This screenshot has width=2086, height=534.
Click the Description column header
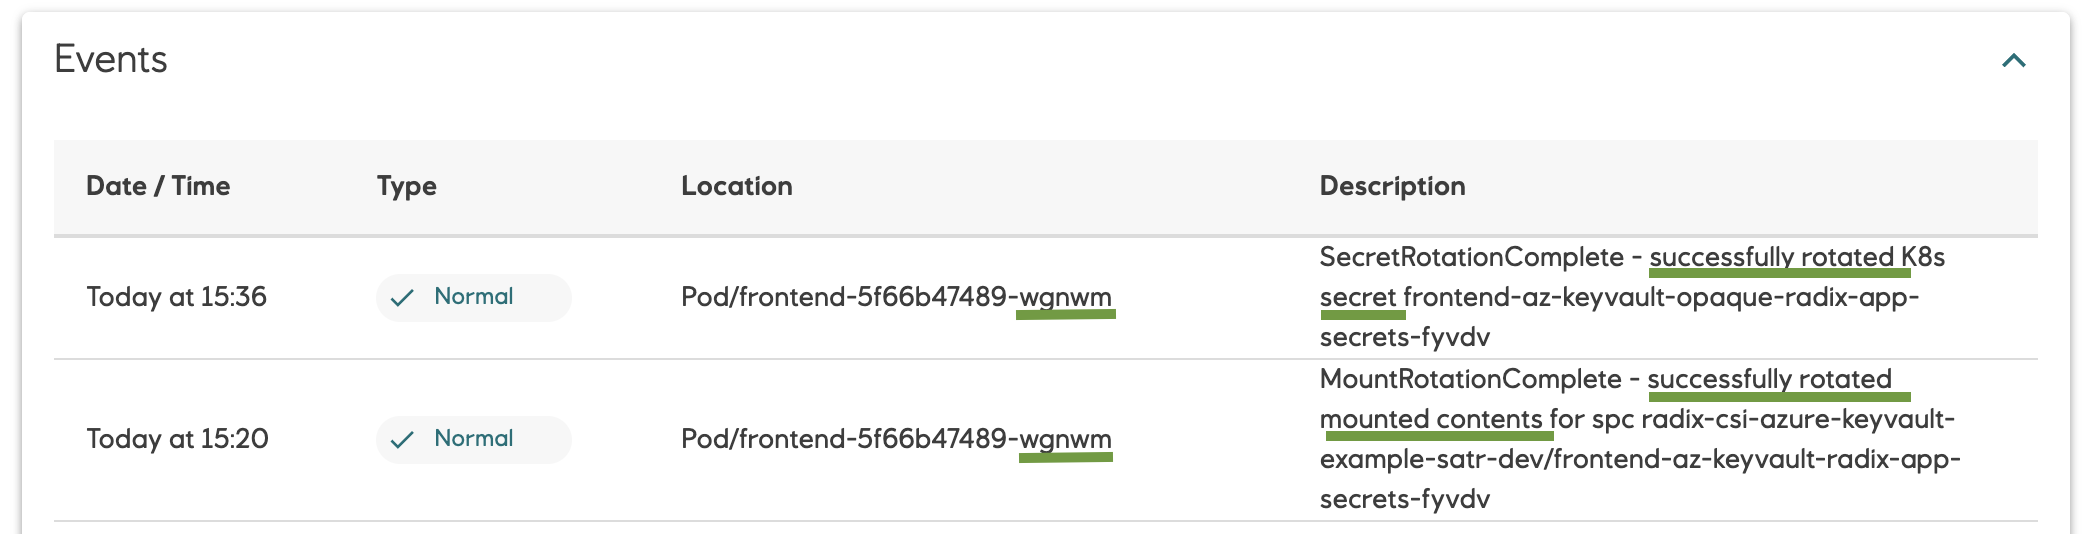click(x=1392, y=186)
